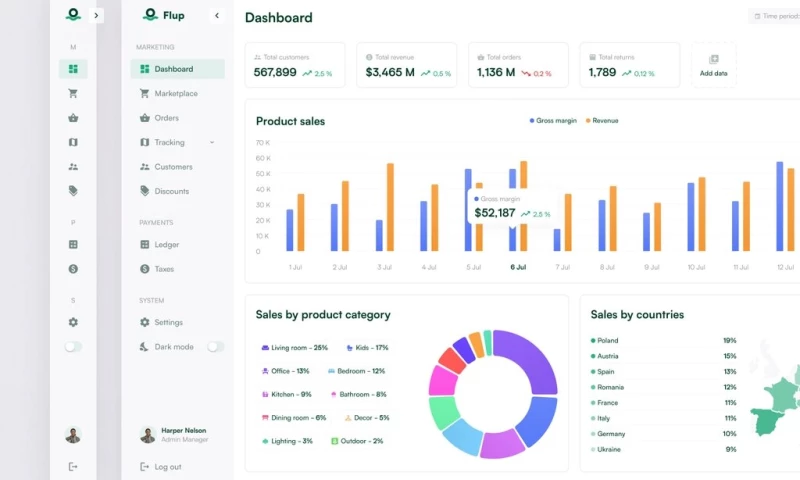
Task: Expand the Tracking submenu arrow
Action: tap(212, 143)
